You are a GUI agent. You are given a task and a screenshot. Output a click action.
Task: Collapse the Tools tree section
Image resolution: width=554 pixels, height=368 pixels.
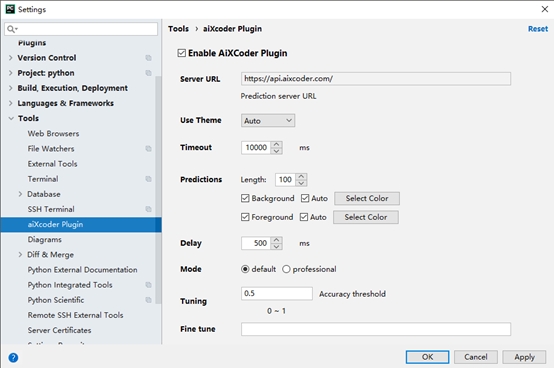[x=11, y=118]
